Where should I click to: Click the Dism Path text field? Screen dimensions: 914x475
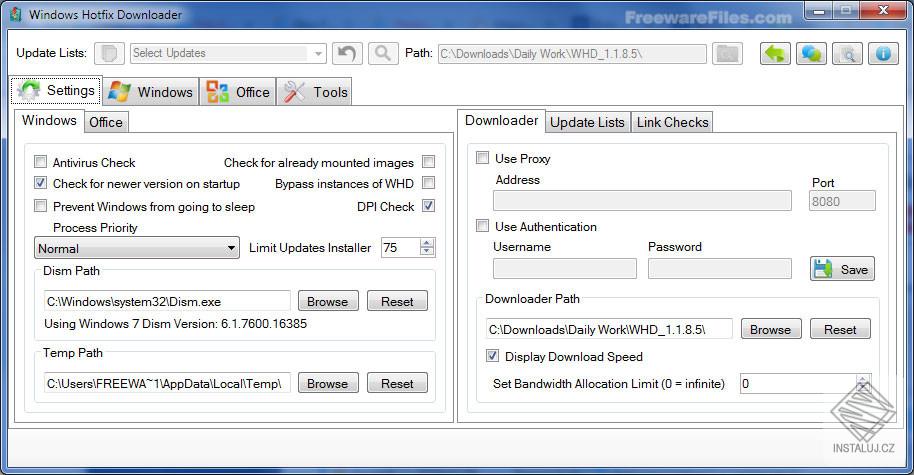167,301
